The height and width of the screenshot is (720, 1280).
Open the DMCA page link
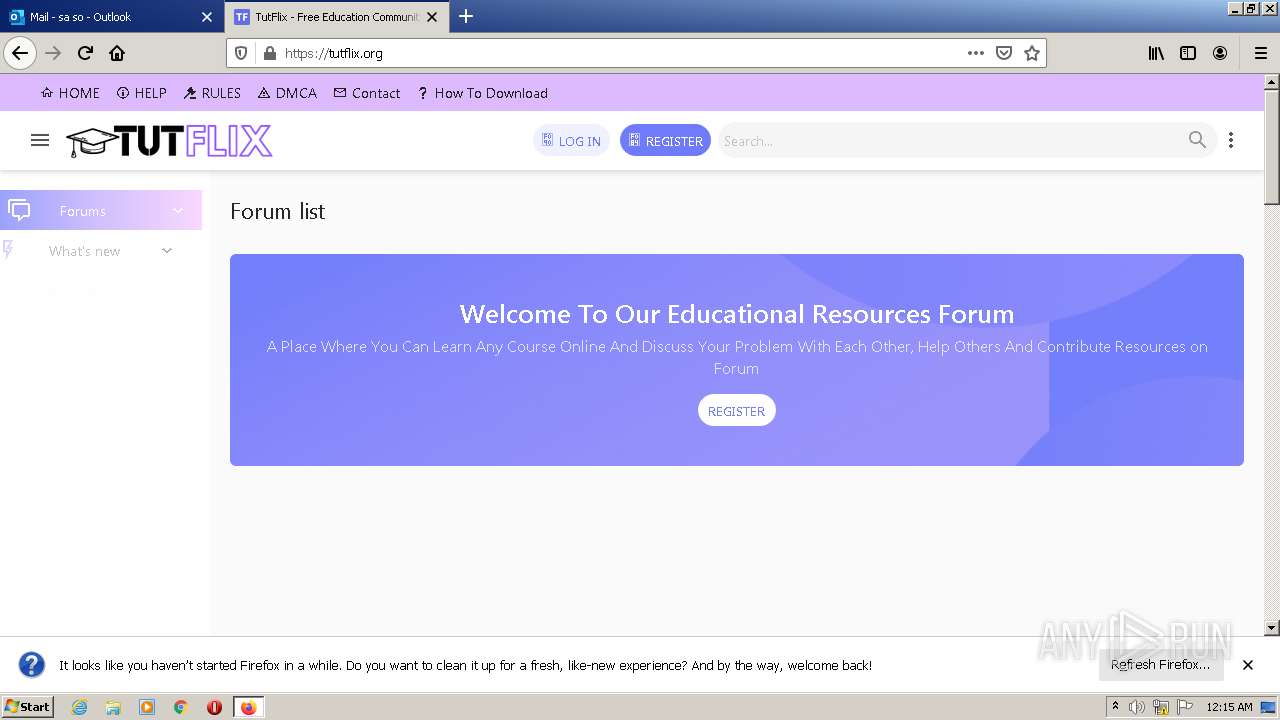(x=288, y=93)
